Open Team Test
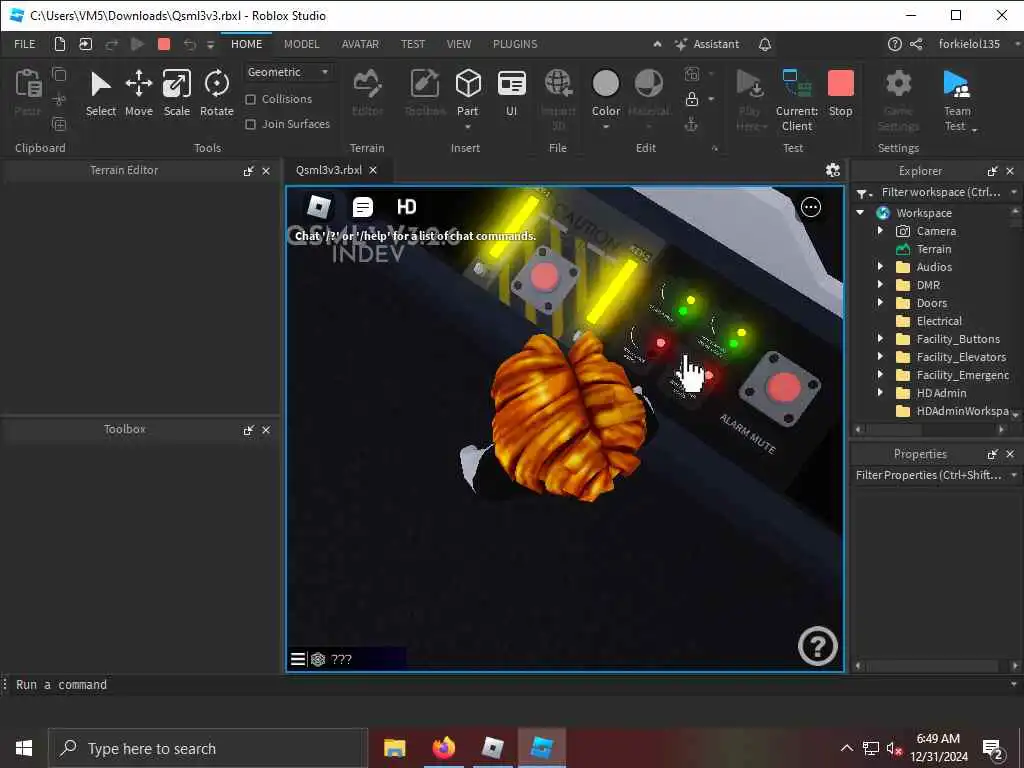1024x768 pixels. 957,100
